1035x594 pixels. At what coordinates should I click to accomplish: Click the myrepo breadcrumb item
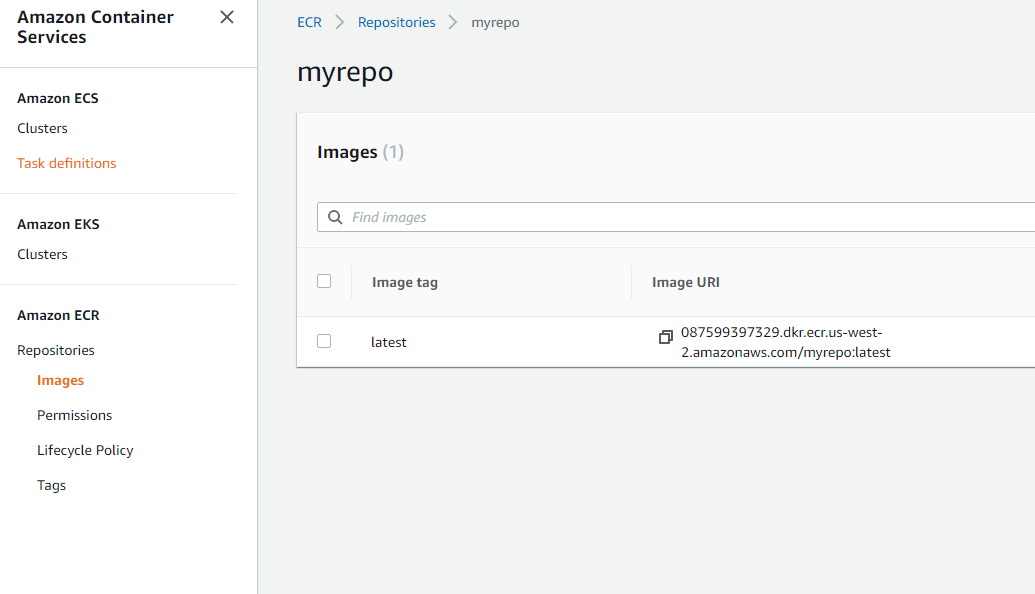coord(495,22)
